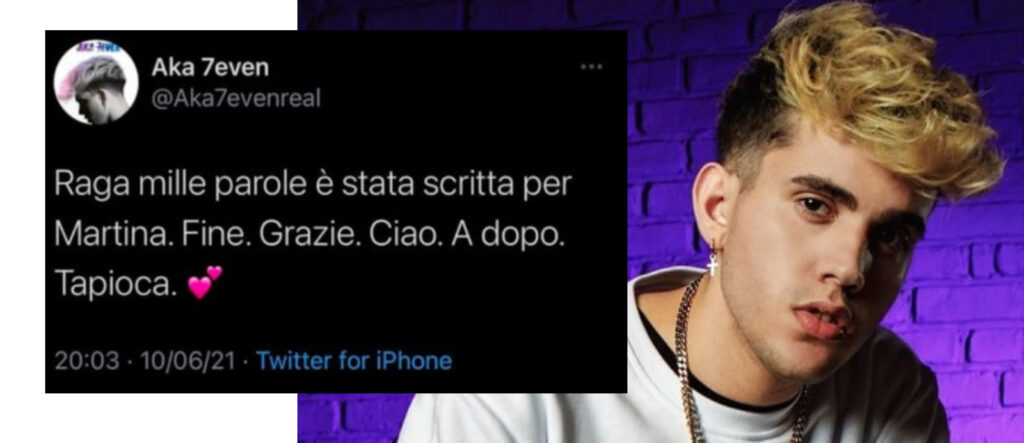Open the three-dot more options menu
The height and width of the screenshot is (443, 1024).
point(591,66)
